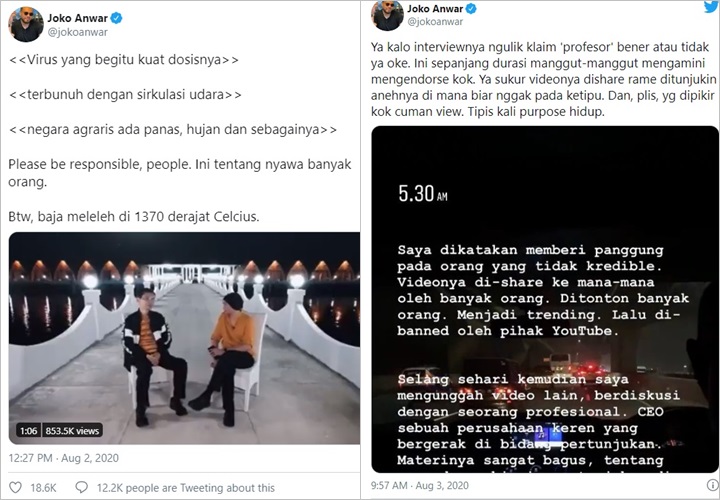Open Joko Anwar avatar on right tweet

click(x=388, y=15)
